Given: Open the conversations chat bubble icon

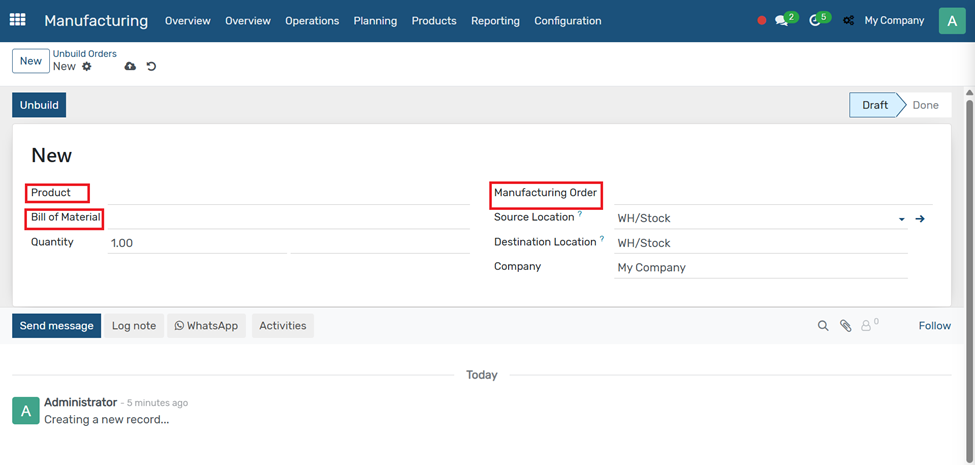Looking at the screenshot, I should 783,21.
